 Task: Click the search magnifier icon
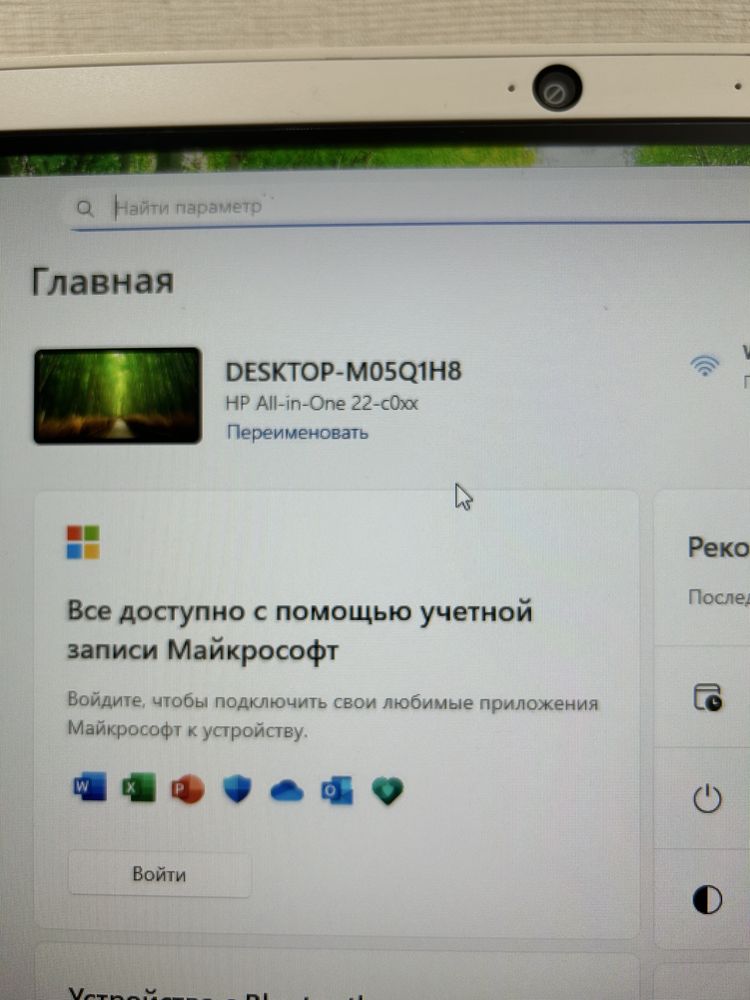85,208
